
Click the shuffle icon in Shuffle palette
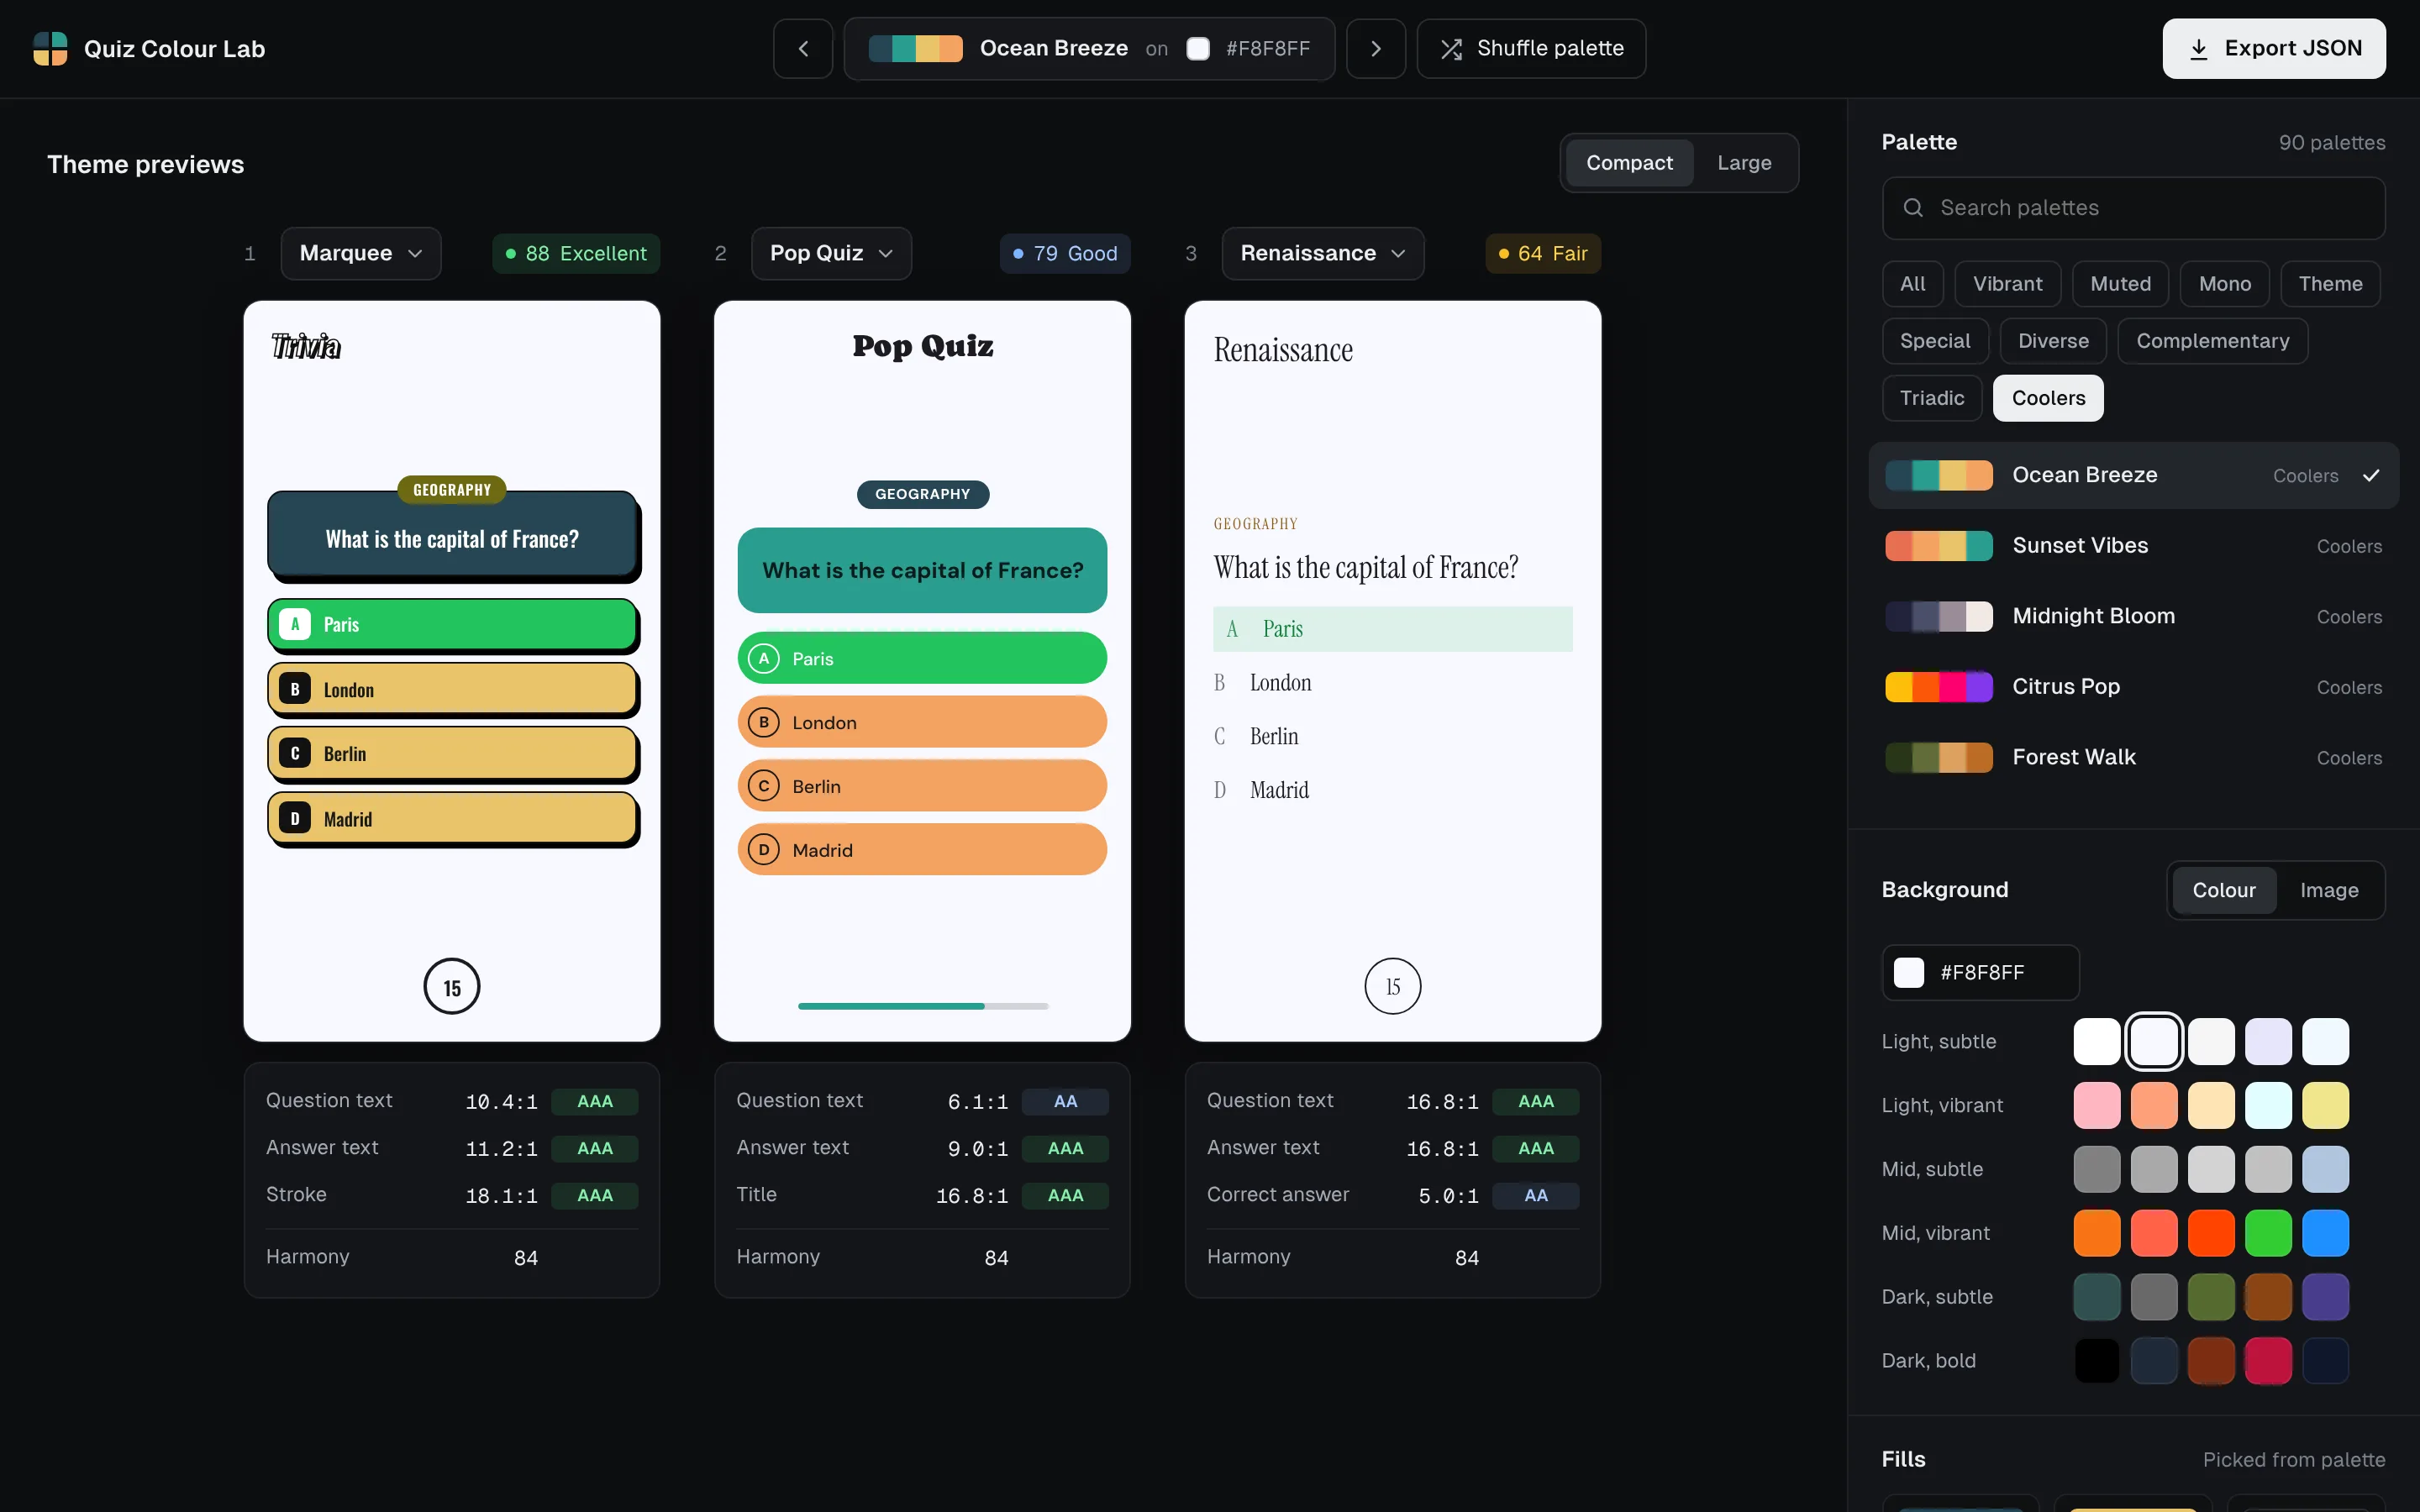point(1451,49)
